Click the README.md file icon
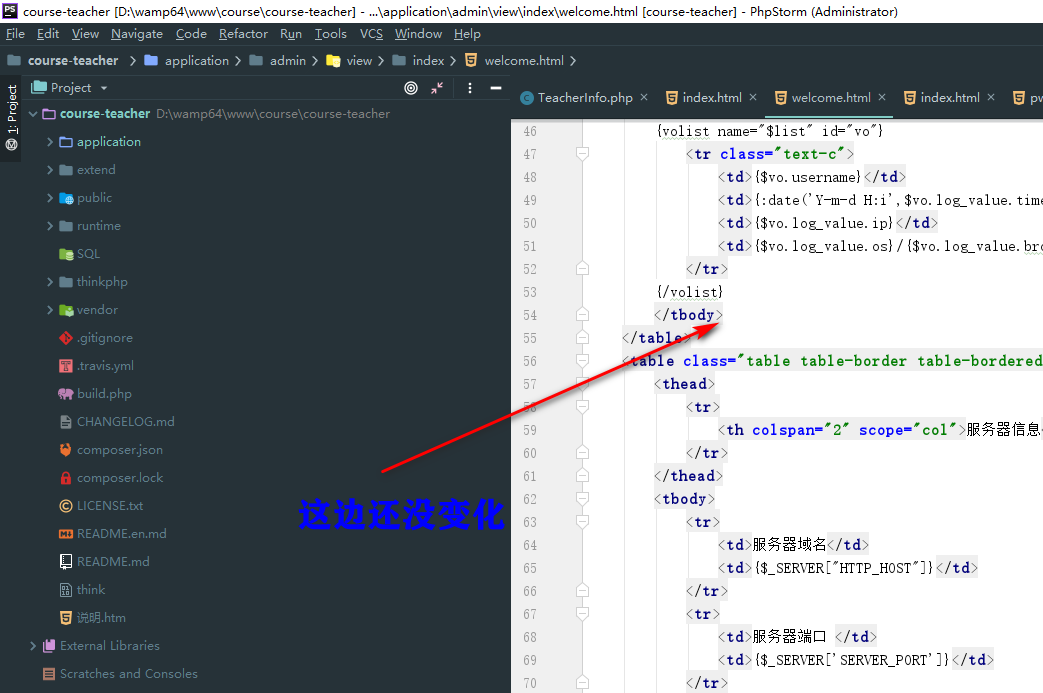This screenshot has height=693, width=1043. pyautogui.click(x=65, y=561)
